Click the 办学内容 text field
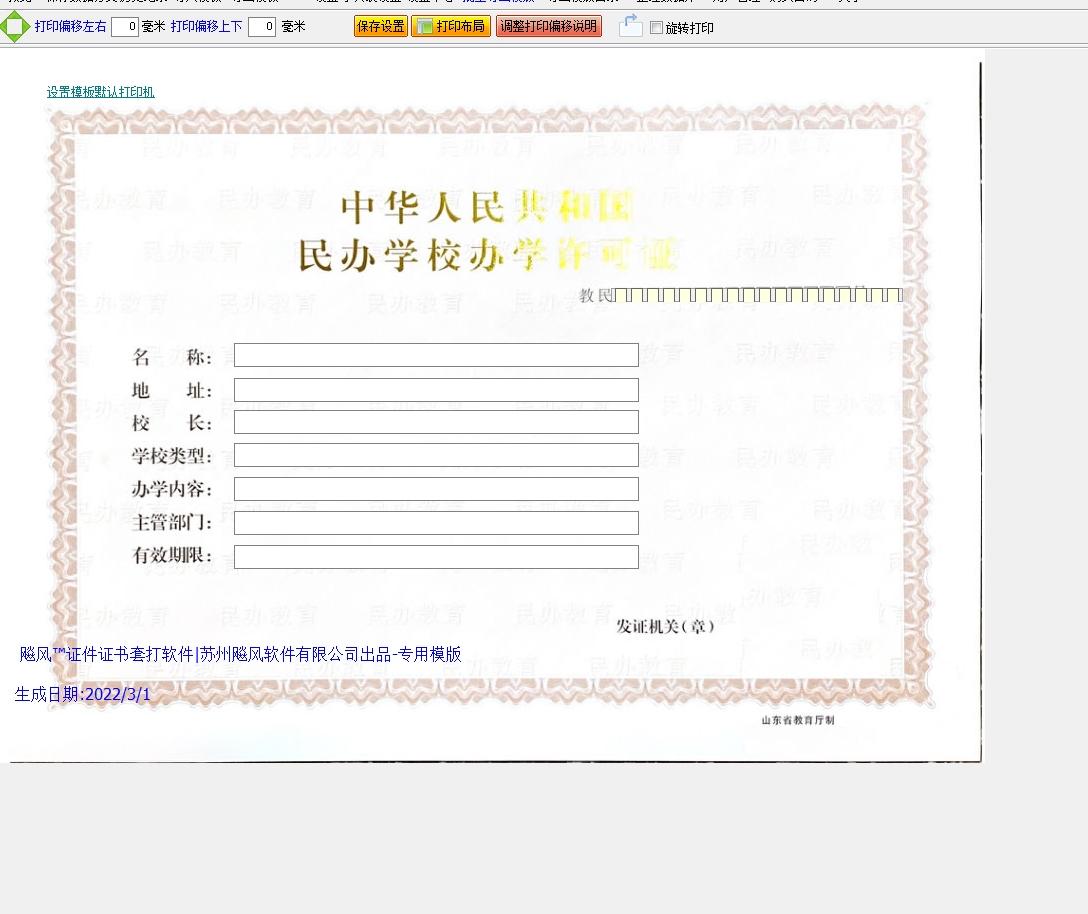Viewport: 1088px width, 914px height. [x=436, y=489]
